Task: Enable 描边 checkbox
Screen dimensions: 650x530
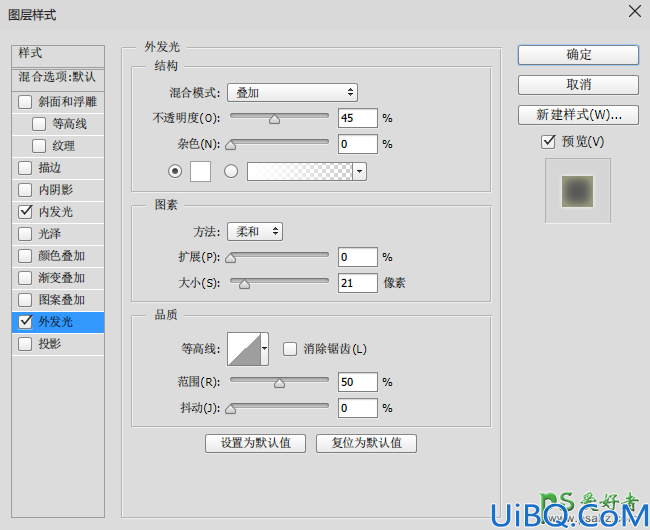Action: pos(25,168)
